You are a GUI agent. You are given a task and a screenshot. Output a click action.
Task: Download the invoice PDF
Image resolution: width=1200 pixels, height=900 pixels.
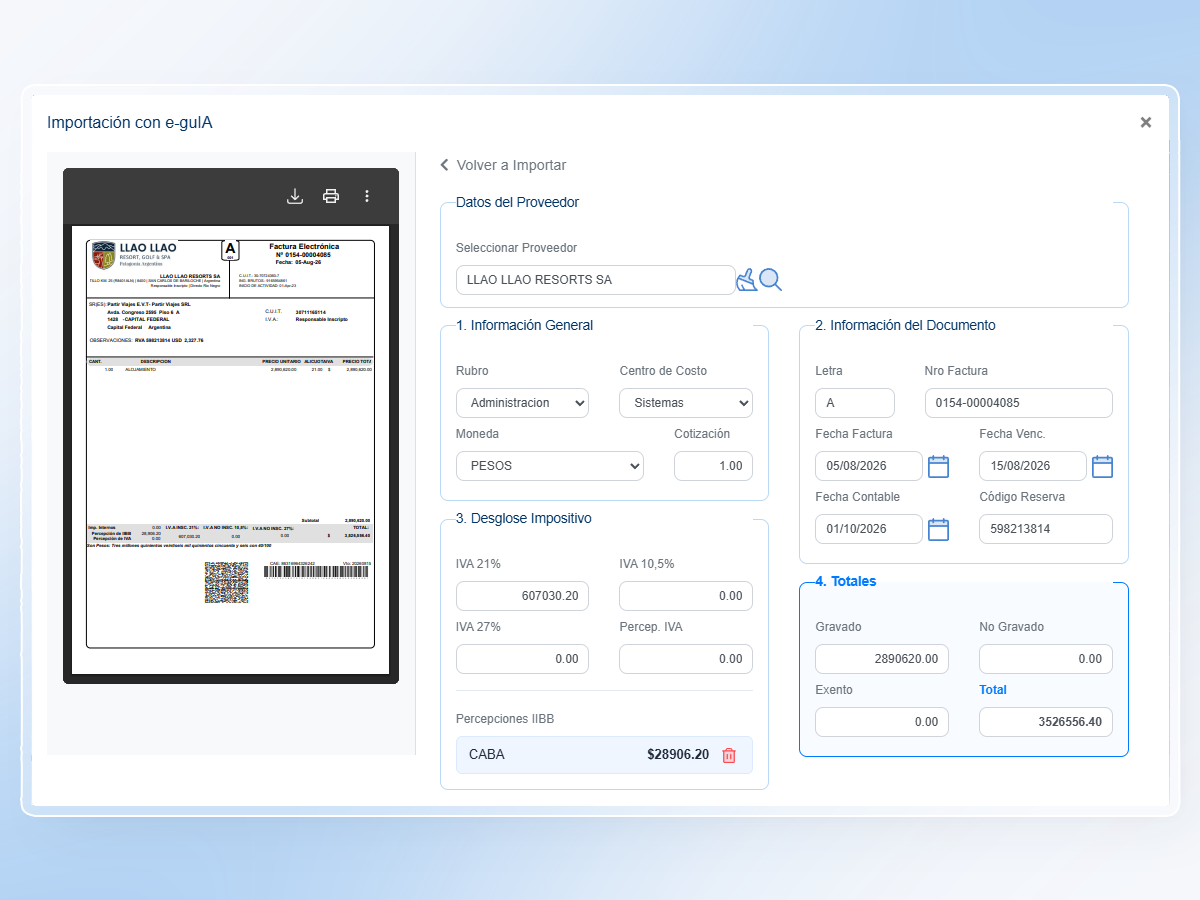tap(295, 196)
